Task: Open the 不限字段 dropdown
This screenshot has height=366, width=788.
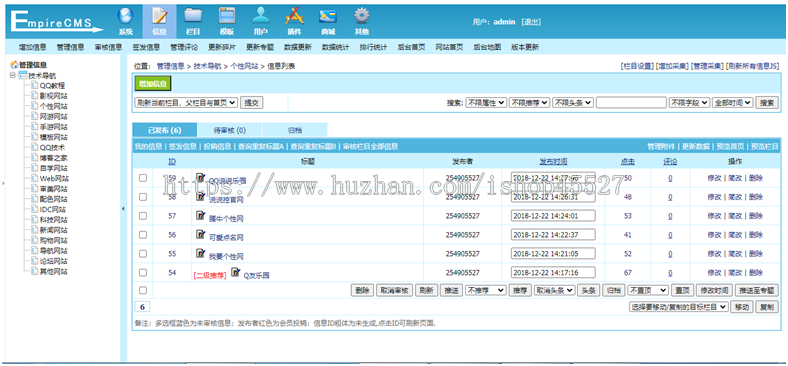Action: pos(689,103)
